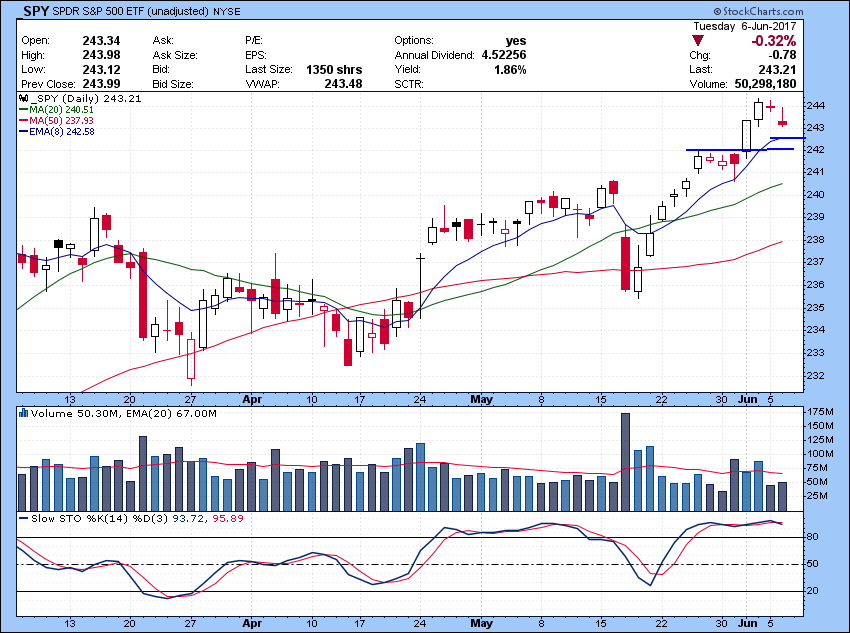The width and height of the screenshot is (850, 633).
Task: Select the date 'Tuesday 6-Jun-2017'
Action: 745,26
